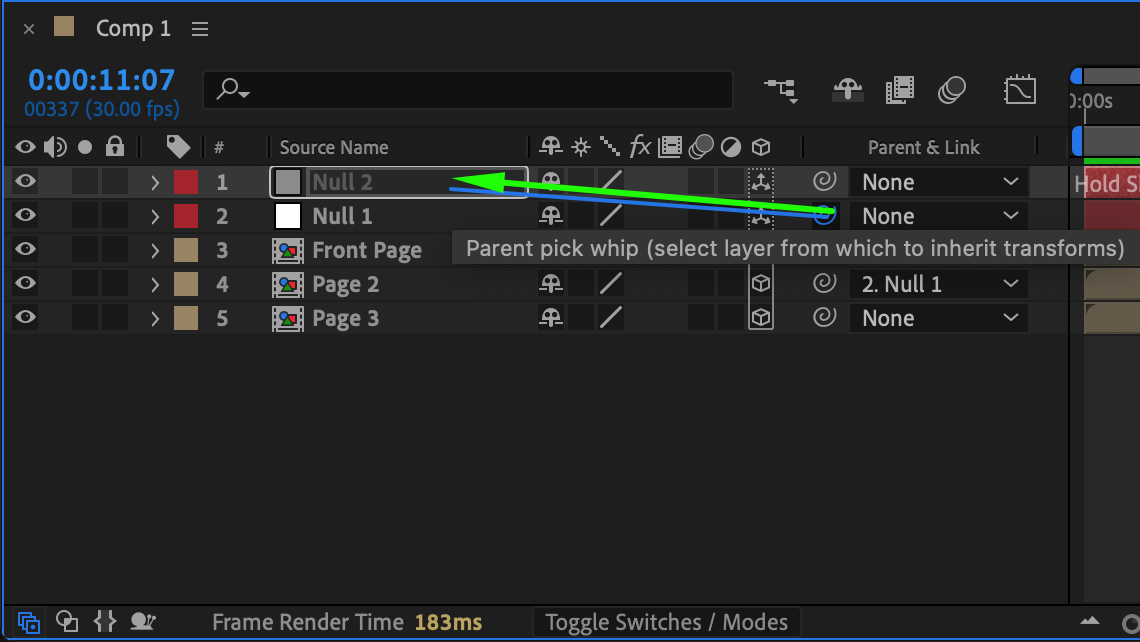
Task: Click Toggle Switches / Modes button
Action: point(666,622)
